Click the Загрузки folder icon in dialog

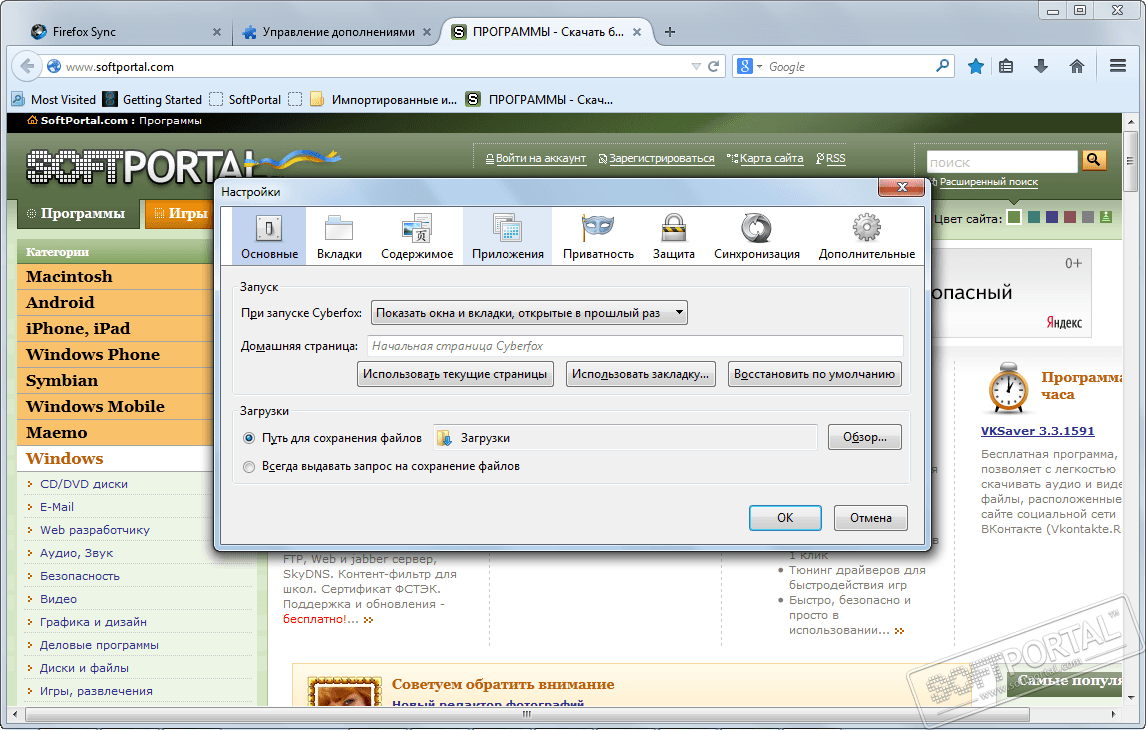click(444, 438)
